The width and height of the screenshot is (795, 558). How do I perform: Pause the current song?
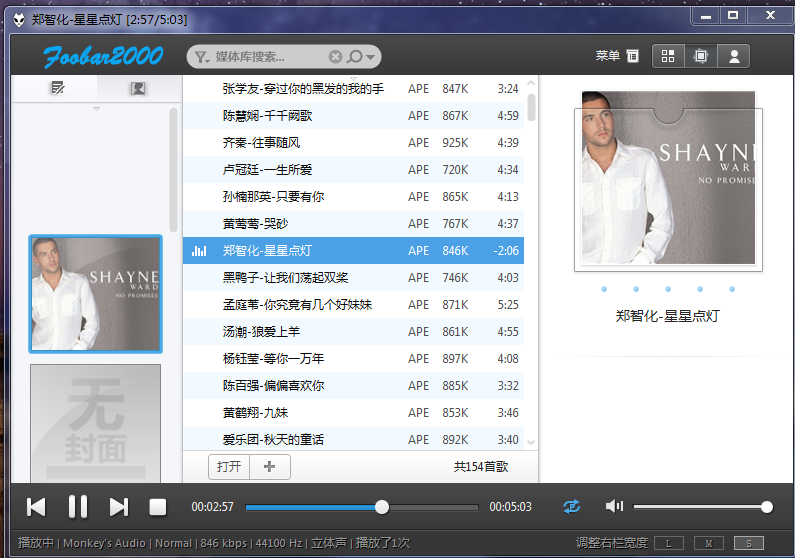click(x=78, y=507)
